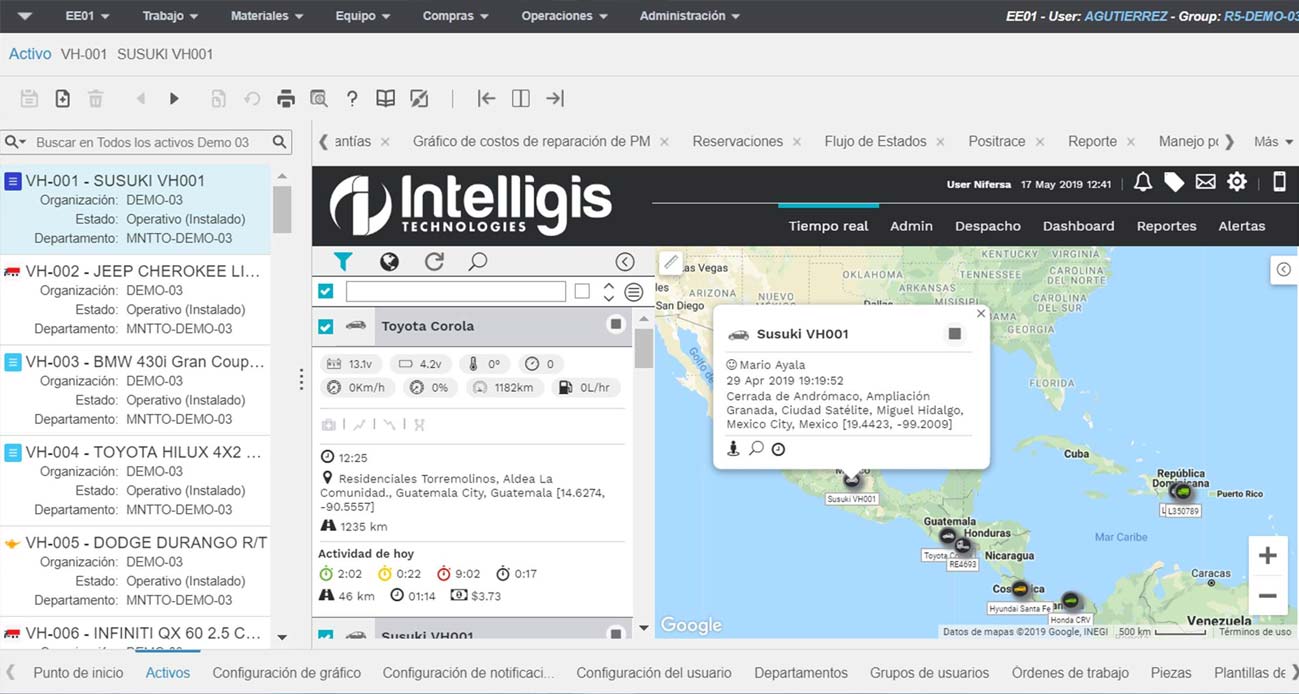Open the list options hamburger circle

[x=633, y=292]
